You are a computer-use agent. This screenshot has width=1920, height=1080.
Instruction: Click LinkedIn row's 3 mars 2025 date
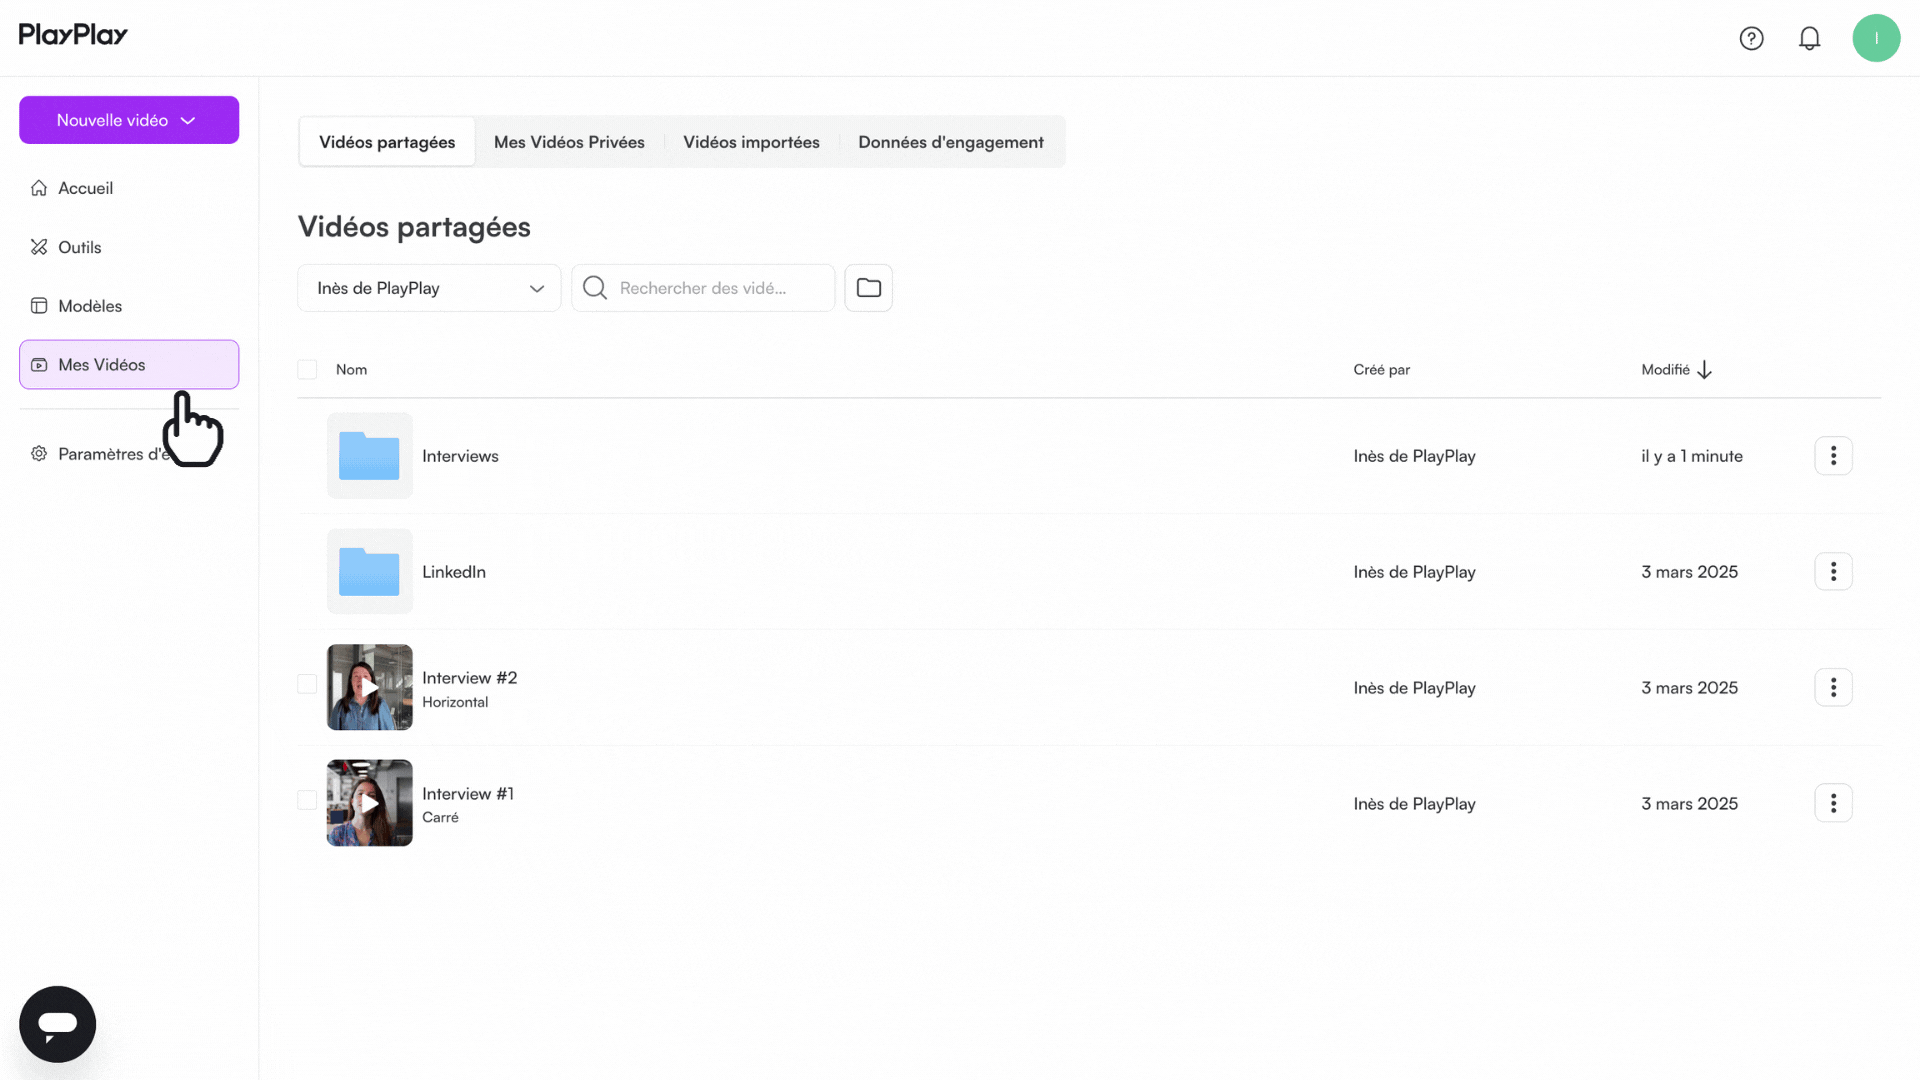[x=1689, y=572]
